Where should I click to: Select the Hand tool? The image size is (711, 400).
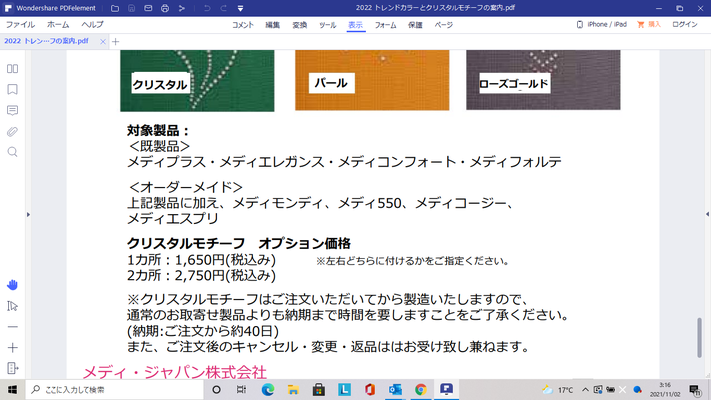tap(12, 285)
